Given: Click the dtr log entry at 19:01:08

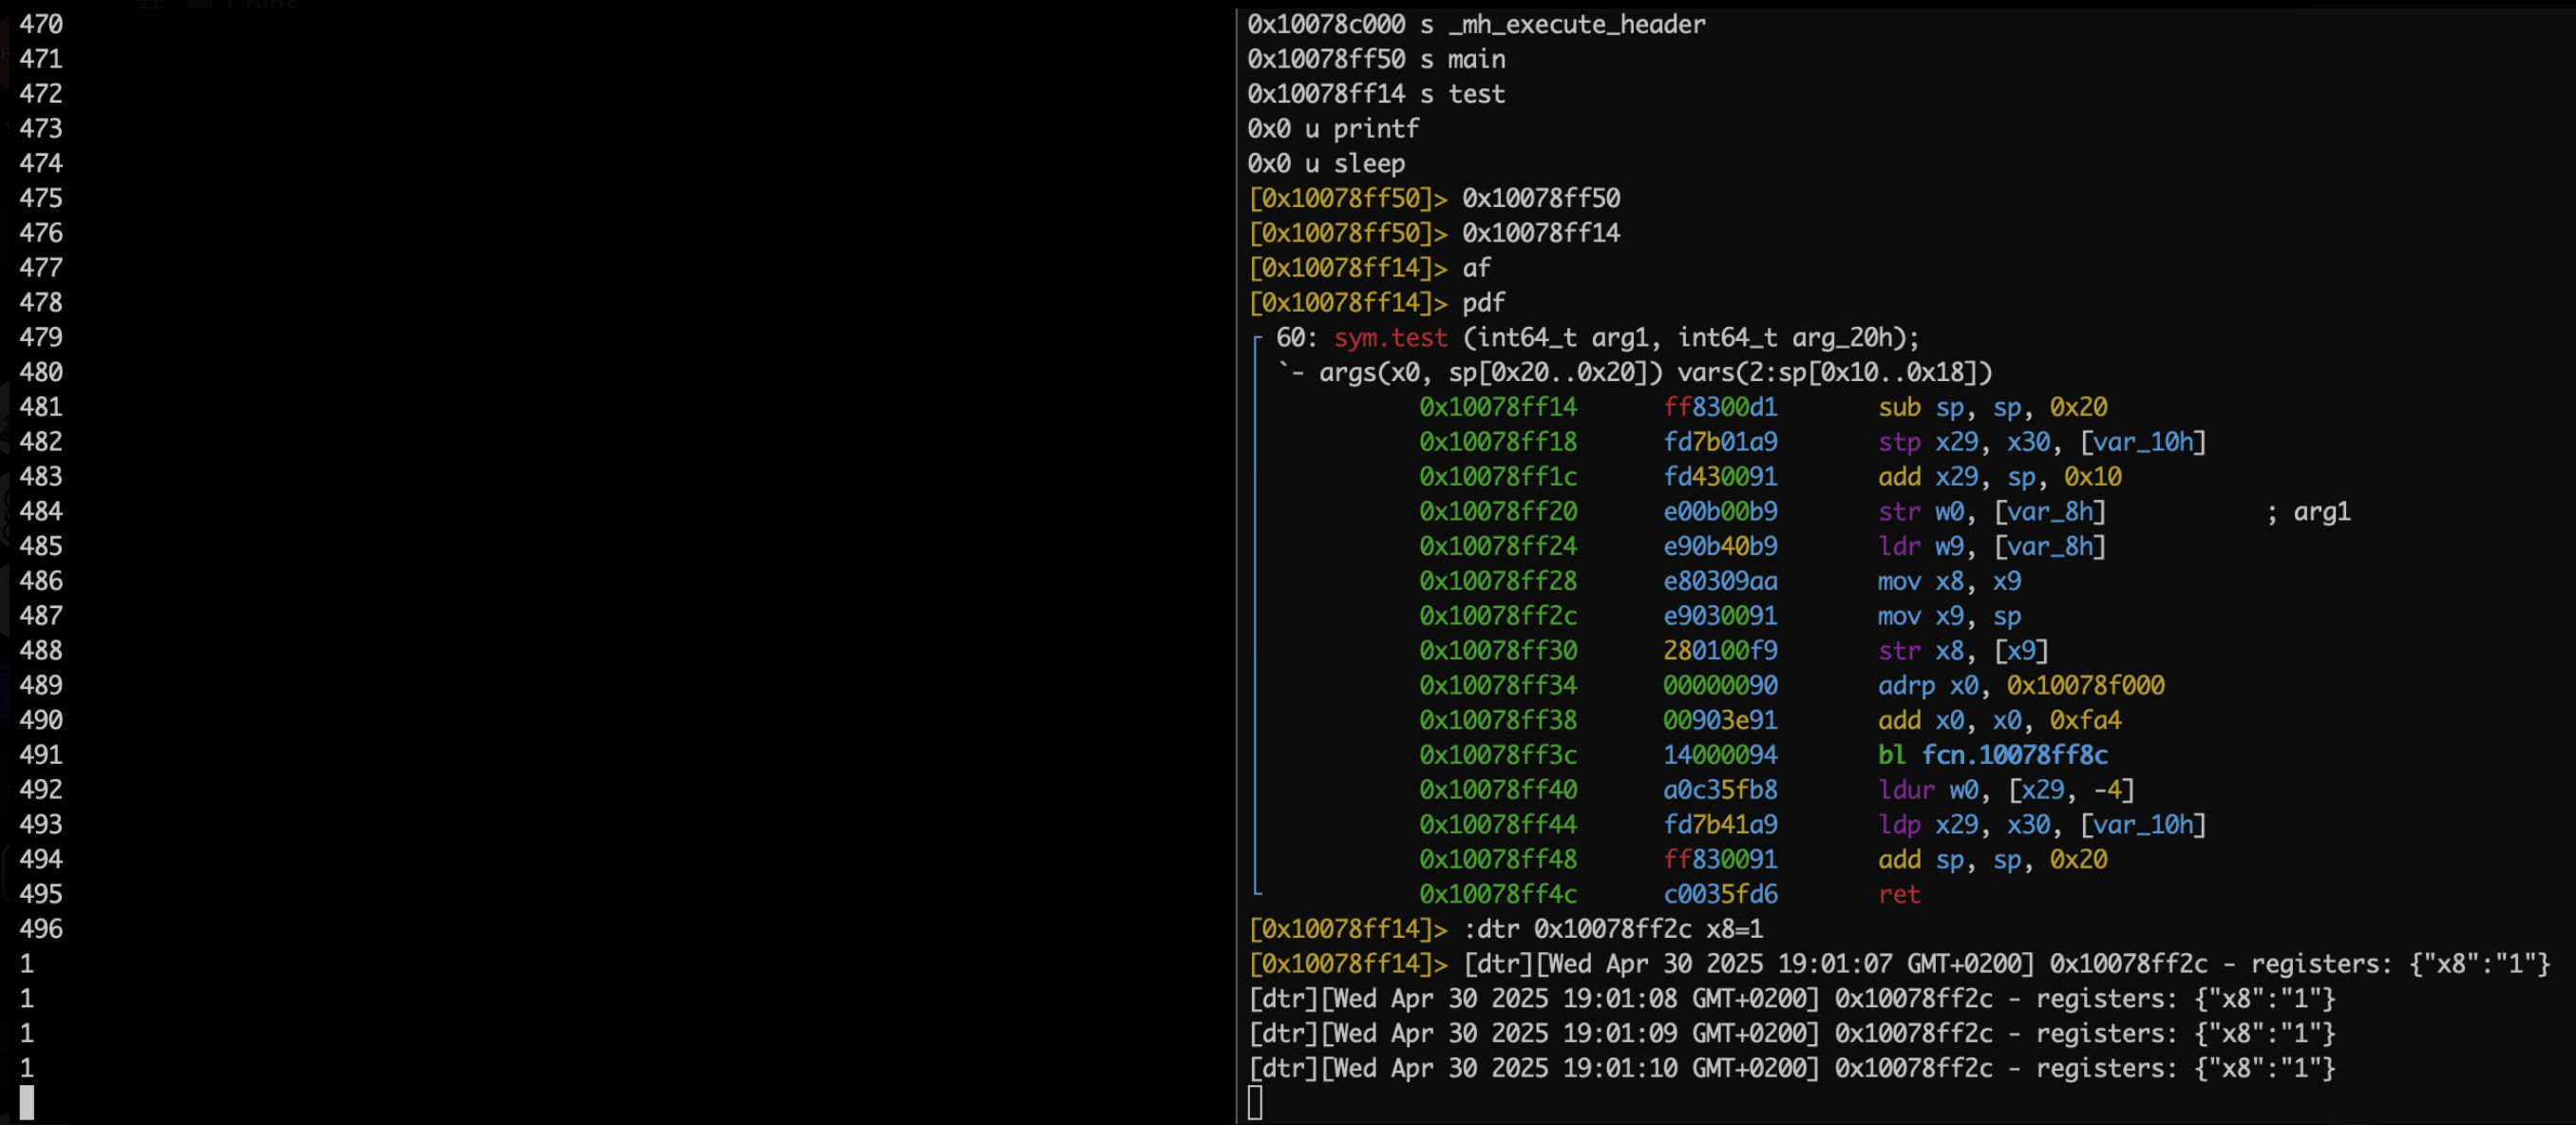Looking at the screenshot, I should pos(1791,999).
